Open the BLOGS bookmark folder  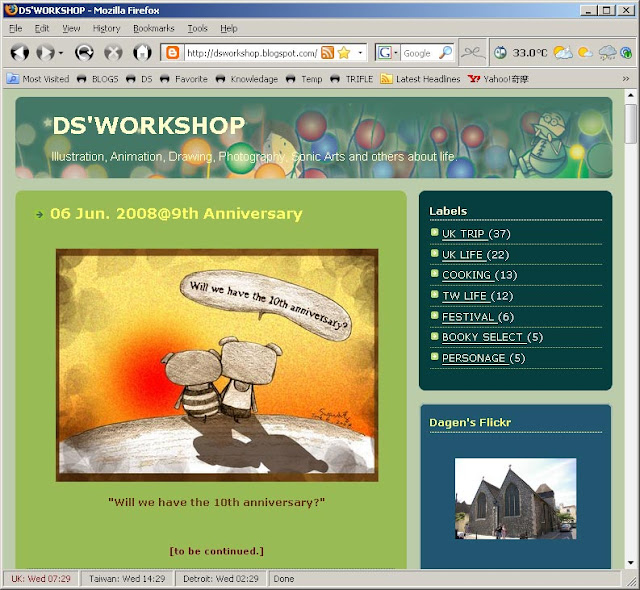coord(98,79)
